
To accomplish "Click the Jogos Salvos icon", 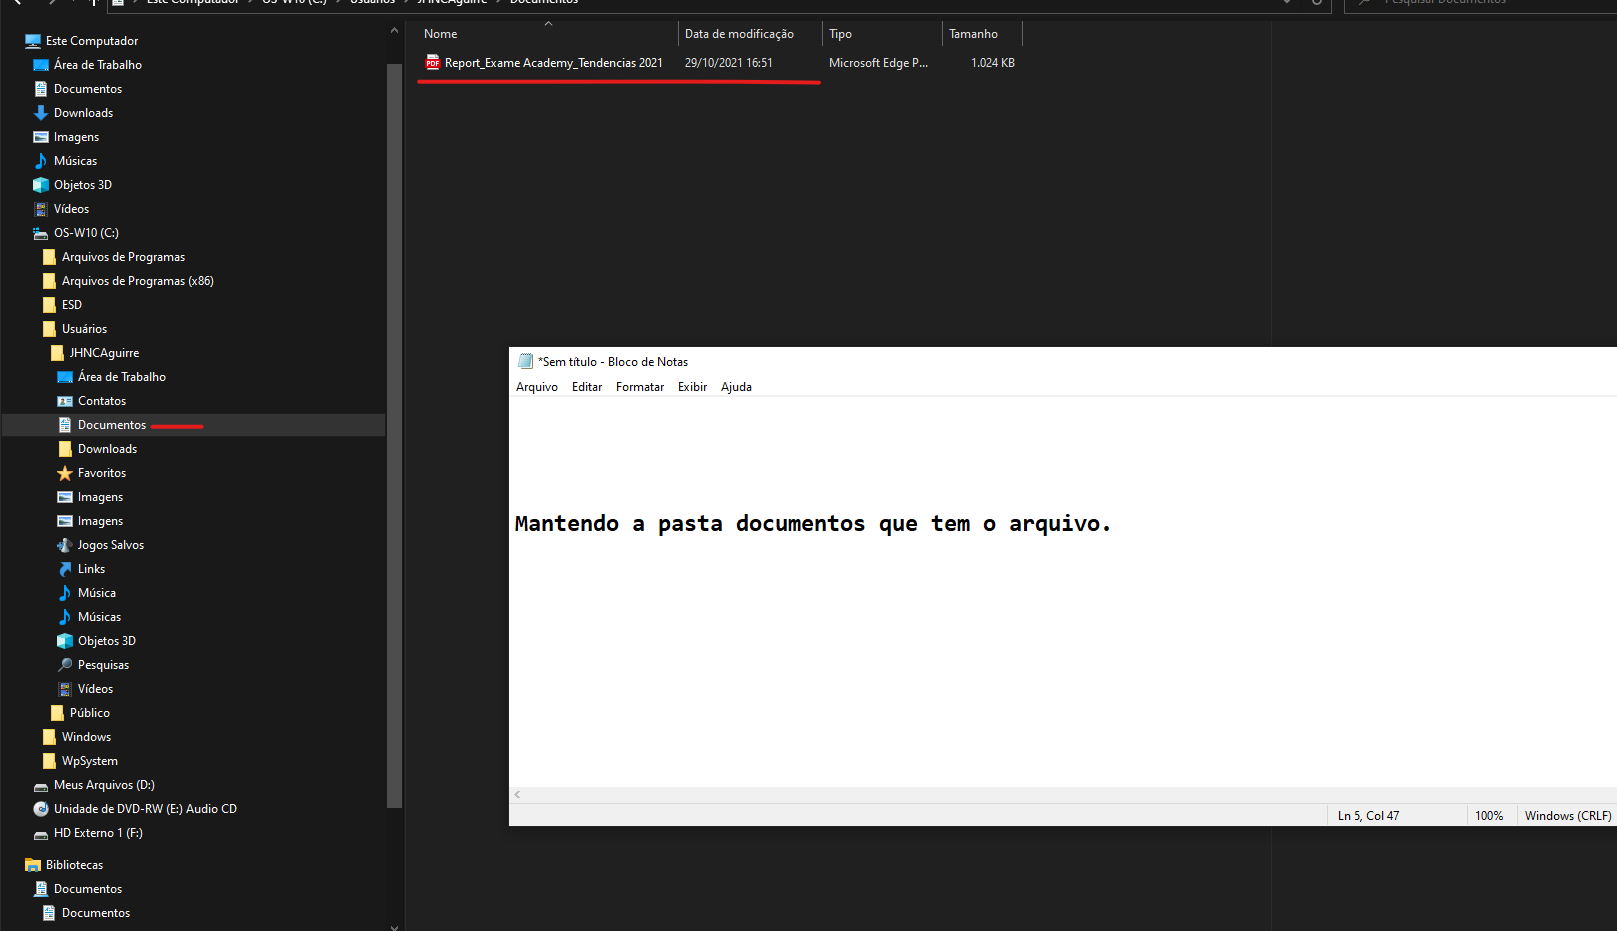I will [65, 545].
